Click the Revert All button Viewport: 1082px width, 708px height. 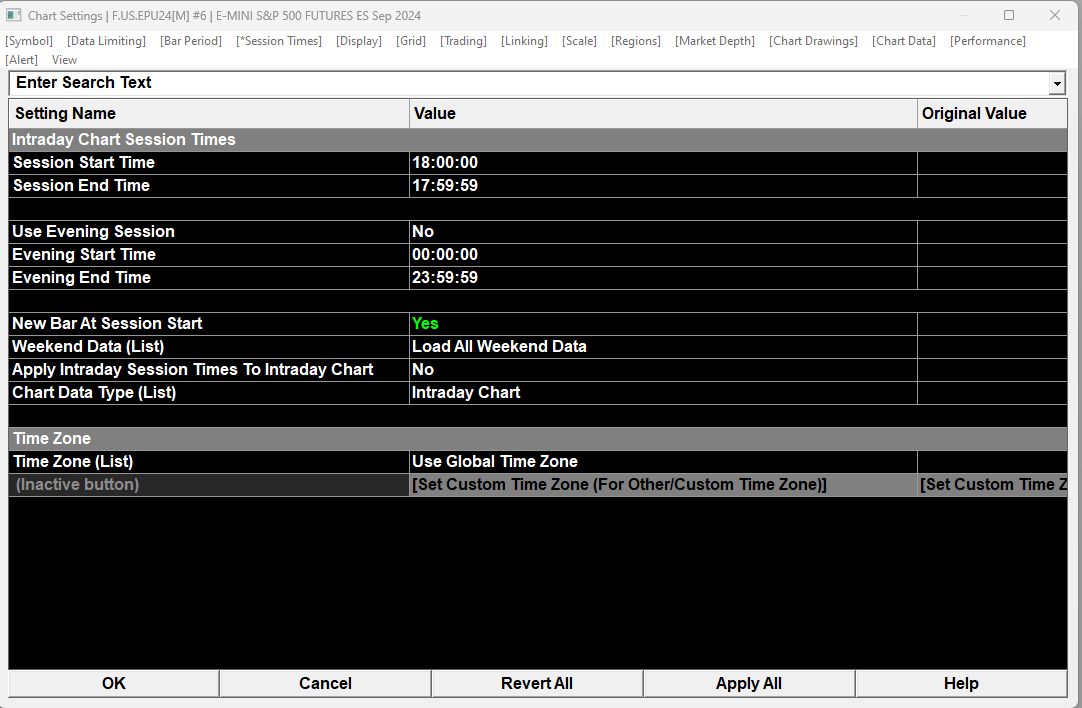click(537, 683)
